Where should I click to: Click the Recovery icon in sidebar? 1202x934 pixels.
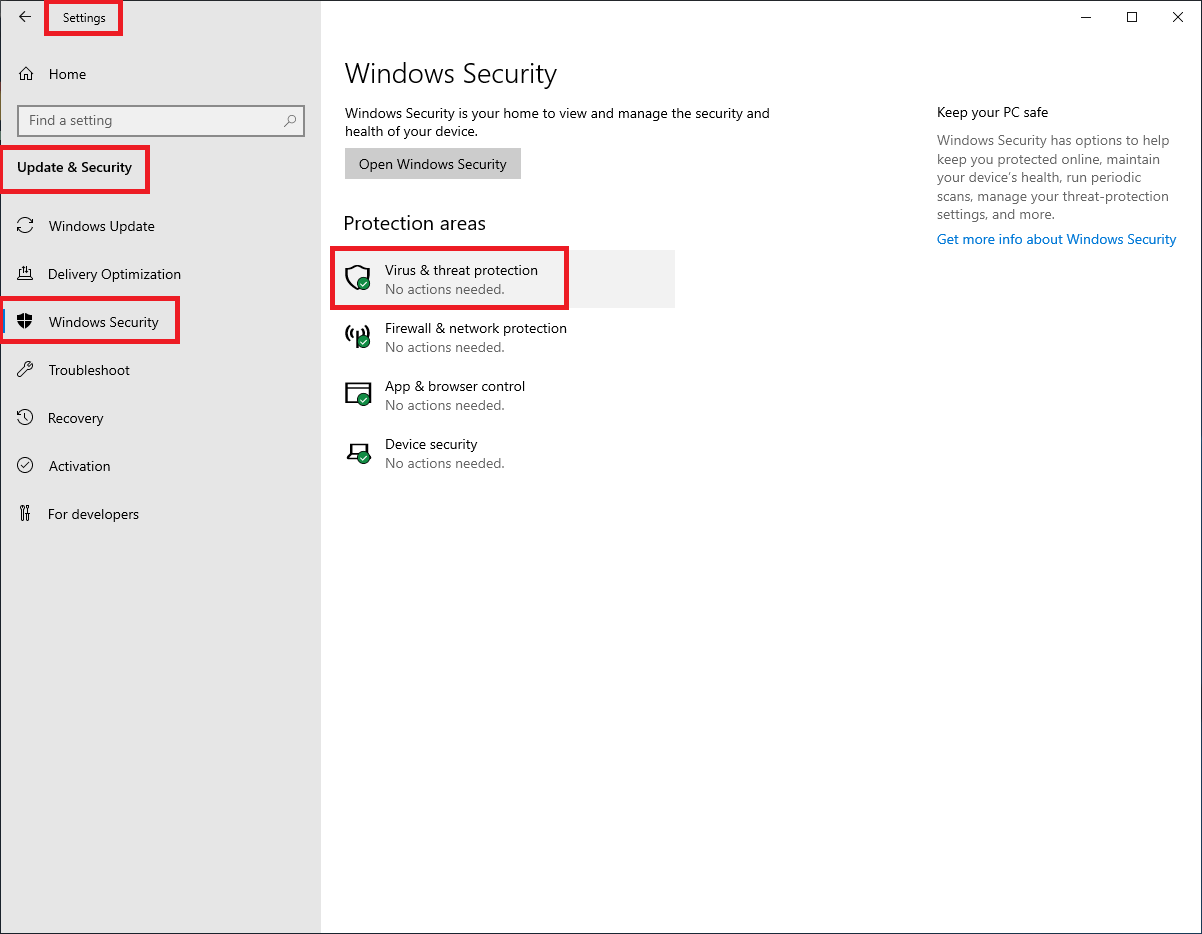coord(26,418)
